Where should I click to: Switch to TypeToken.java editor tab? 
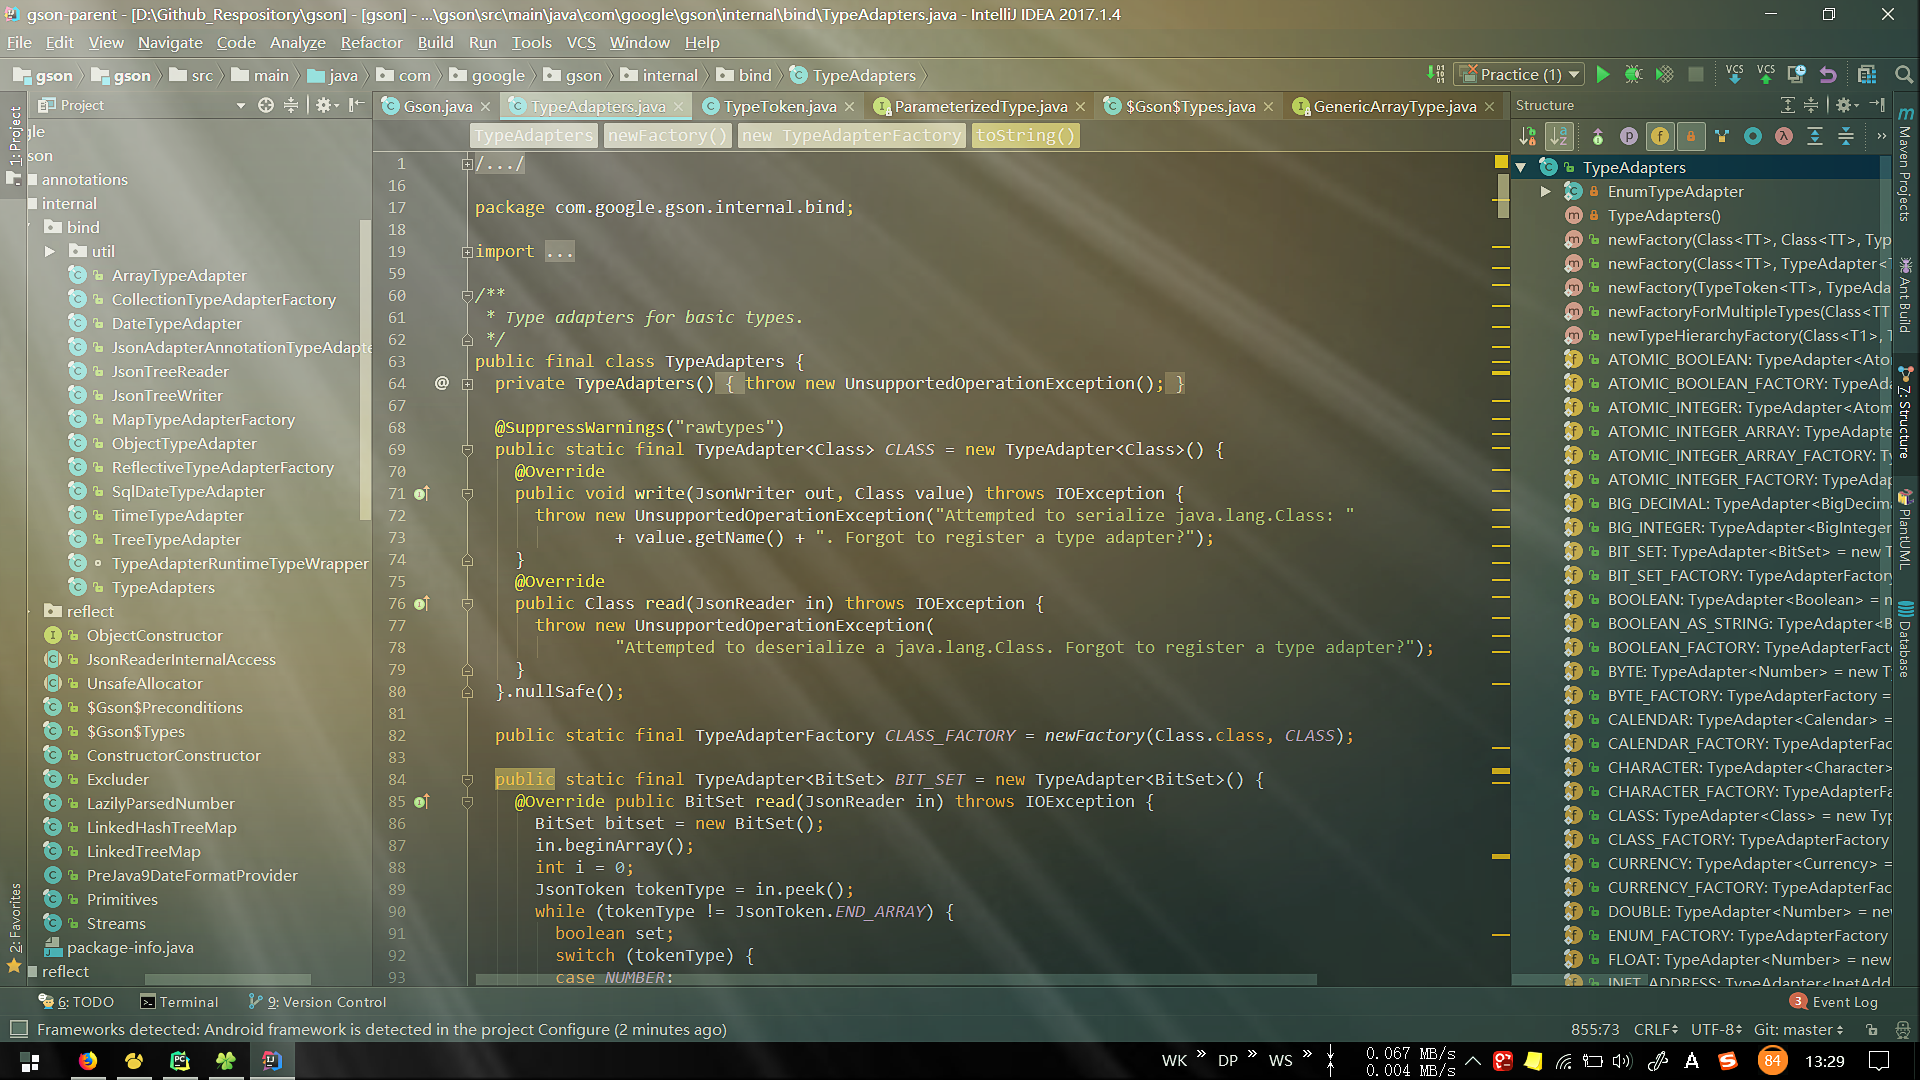(779, 106)
